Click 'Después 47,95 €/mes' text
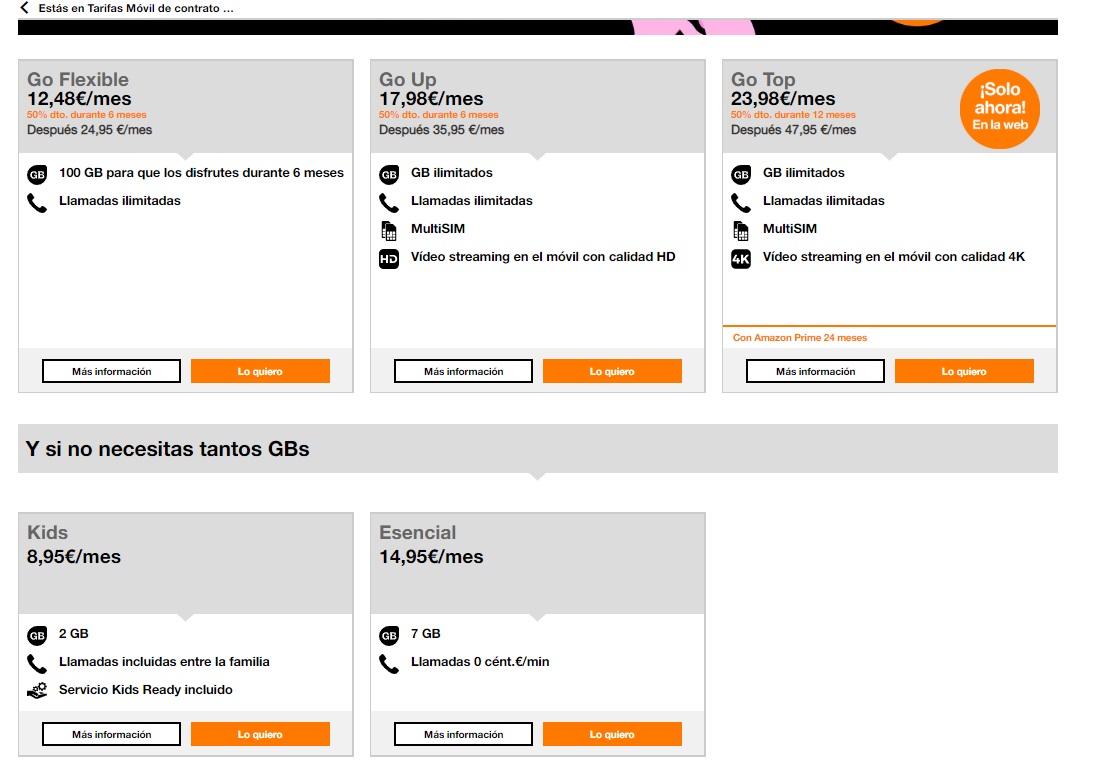1108x781 pixels. [794, 130]
